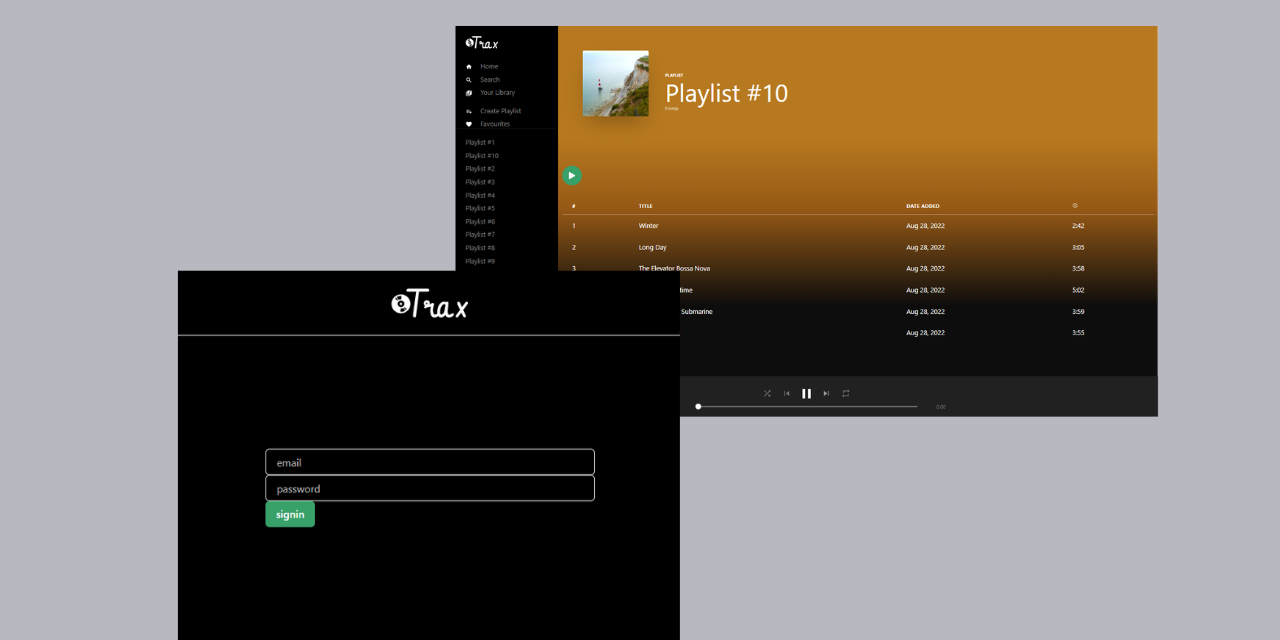This screenshot has width=1280, height=640.
Task: Click the 0:00 time label in player
Action: pos(941,407)
